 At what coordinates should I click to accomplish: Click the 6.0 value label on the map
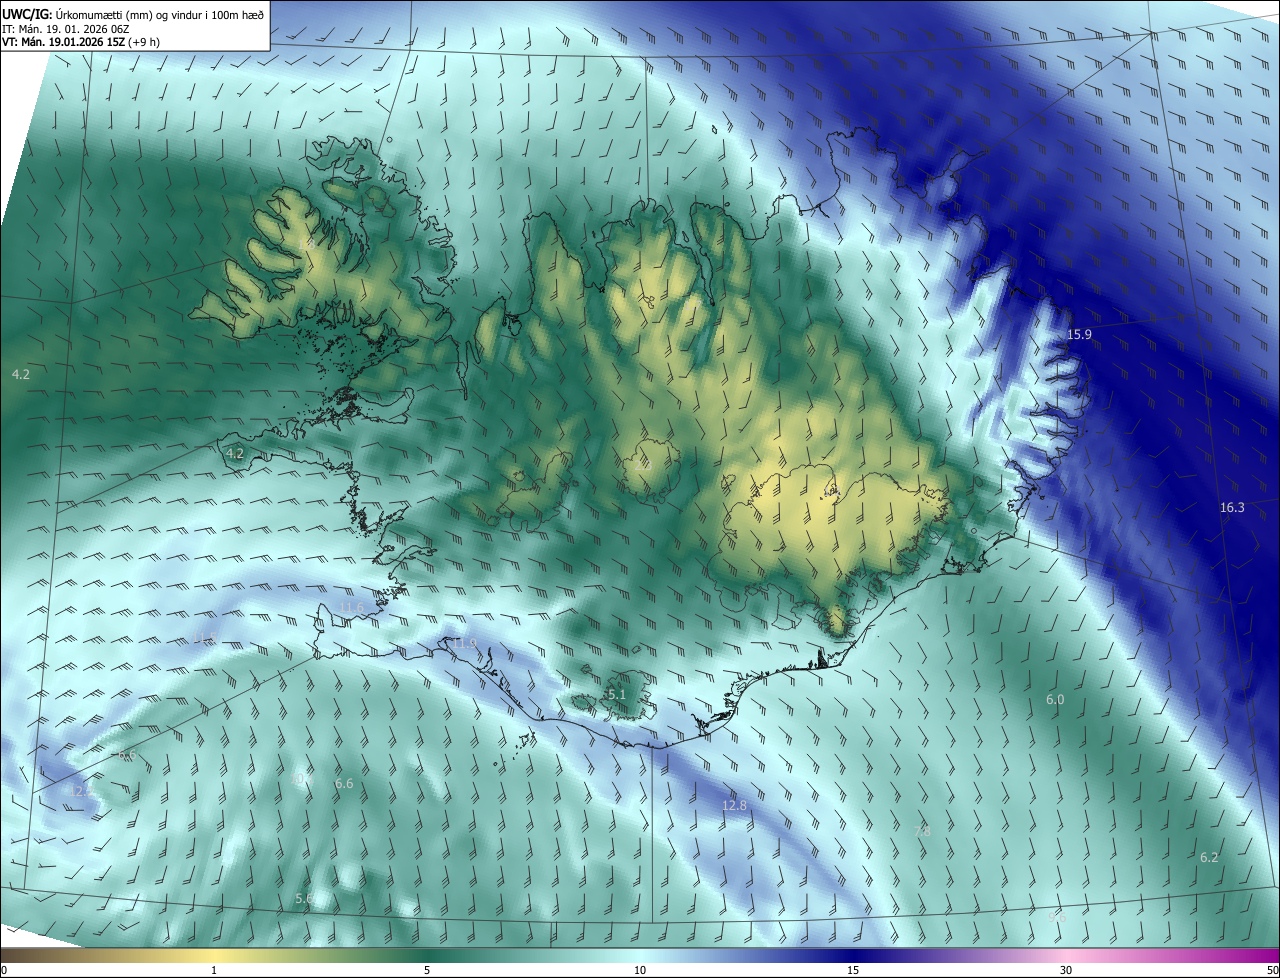click(1055, 699)
